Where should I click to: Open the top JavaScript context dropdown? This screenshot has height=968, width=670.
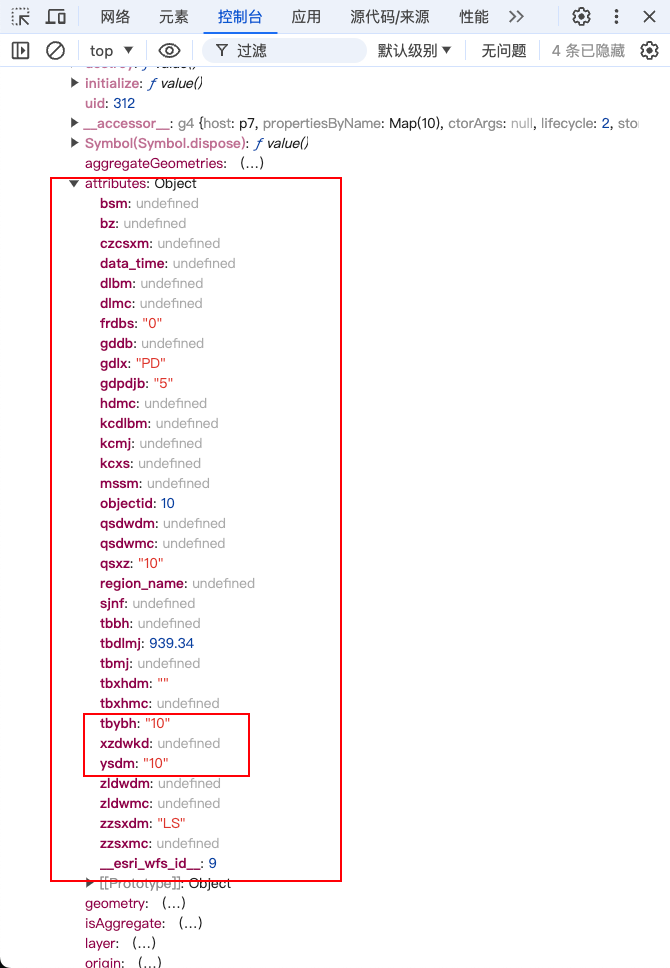click(111, 51)
